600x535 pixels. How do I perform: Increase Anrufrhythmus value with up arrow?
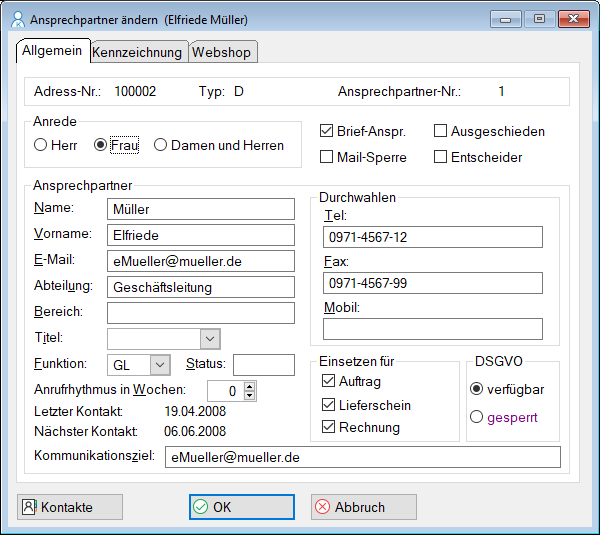pyautogui.click(x=250, y=385)
